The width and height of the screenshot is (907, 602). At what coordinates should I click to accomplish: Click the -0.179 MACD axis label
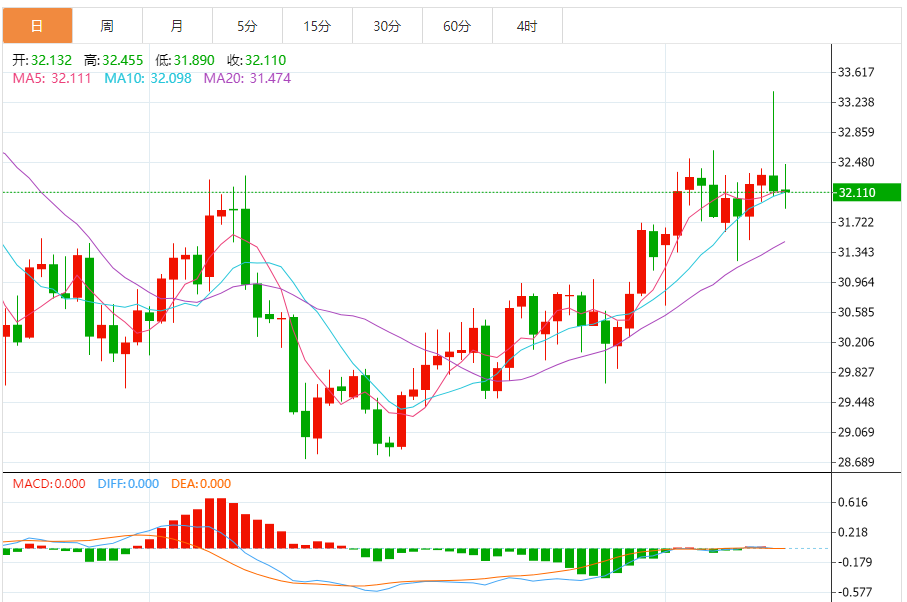coord(853,562)
